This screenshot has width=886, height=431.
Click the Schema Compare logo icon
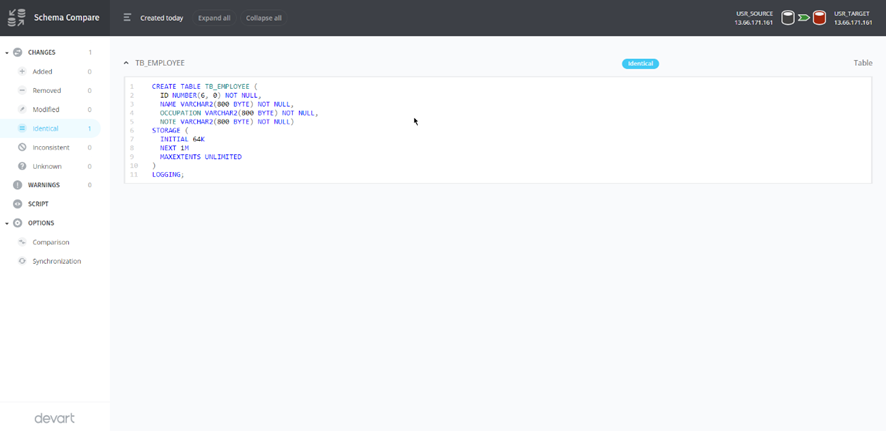pyautogui.click(x=17, y=18)
